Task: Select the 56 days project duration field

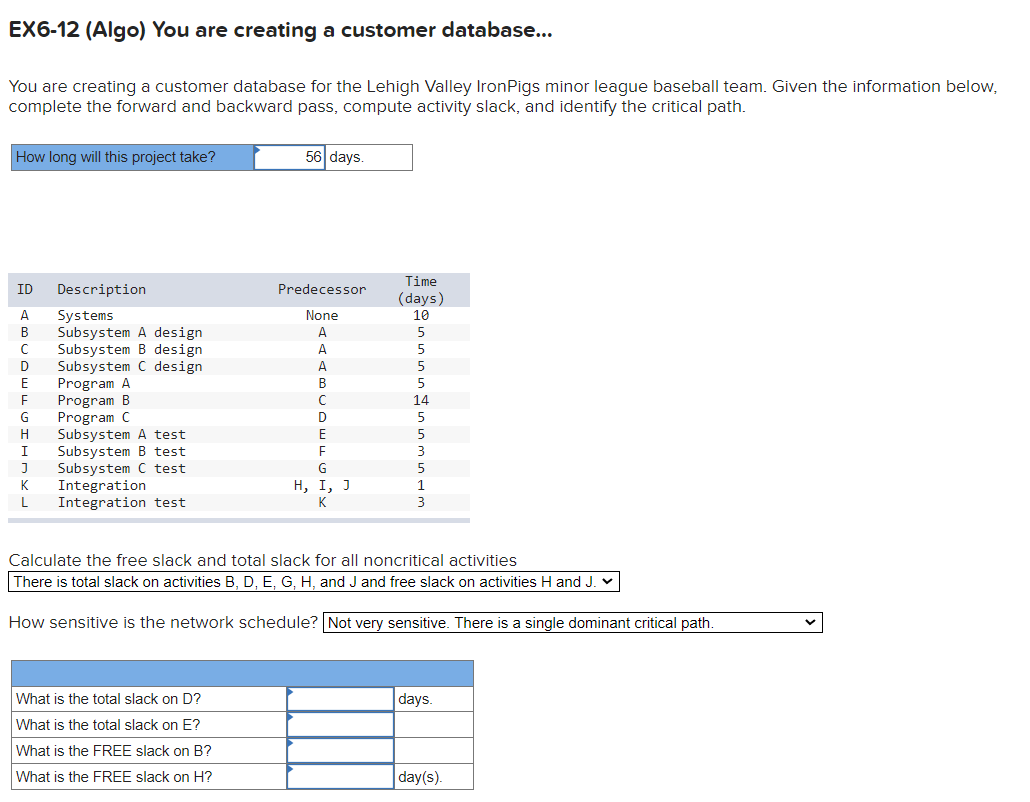Action: tap(290, 157)
